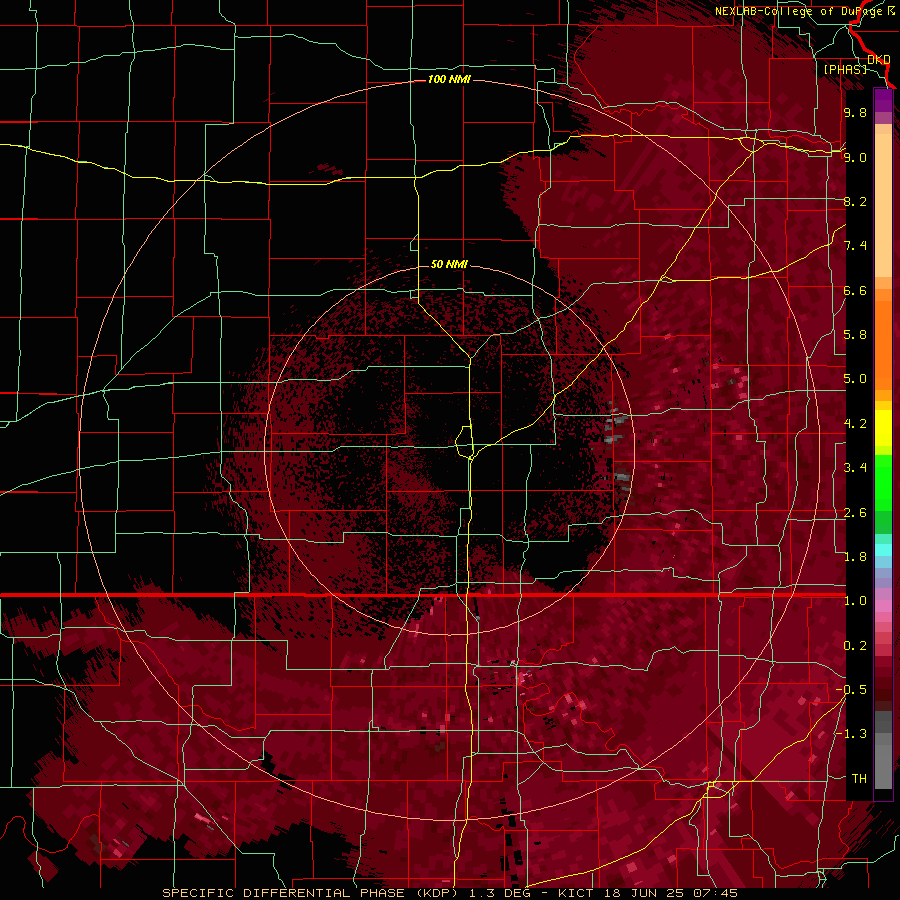Click the 9.8 color scale value
Screen dimensions: 900x900
[x=855, y=112]
